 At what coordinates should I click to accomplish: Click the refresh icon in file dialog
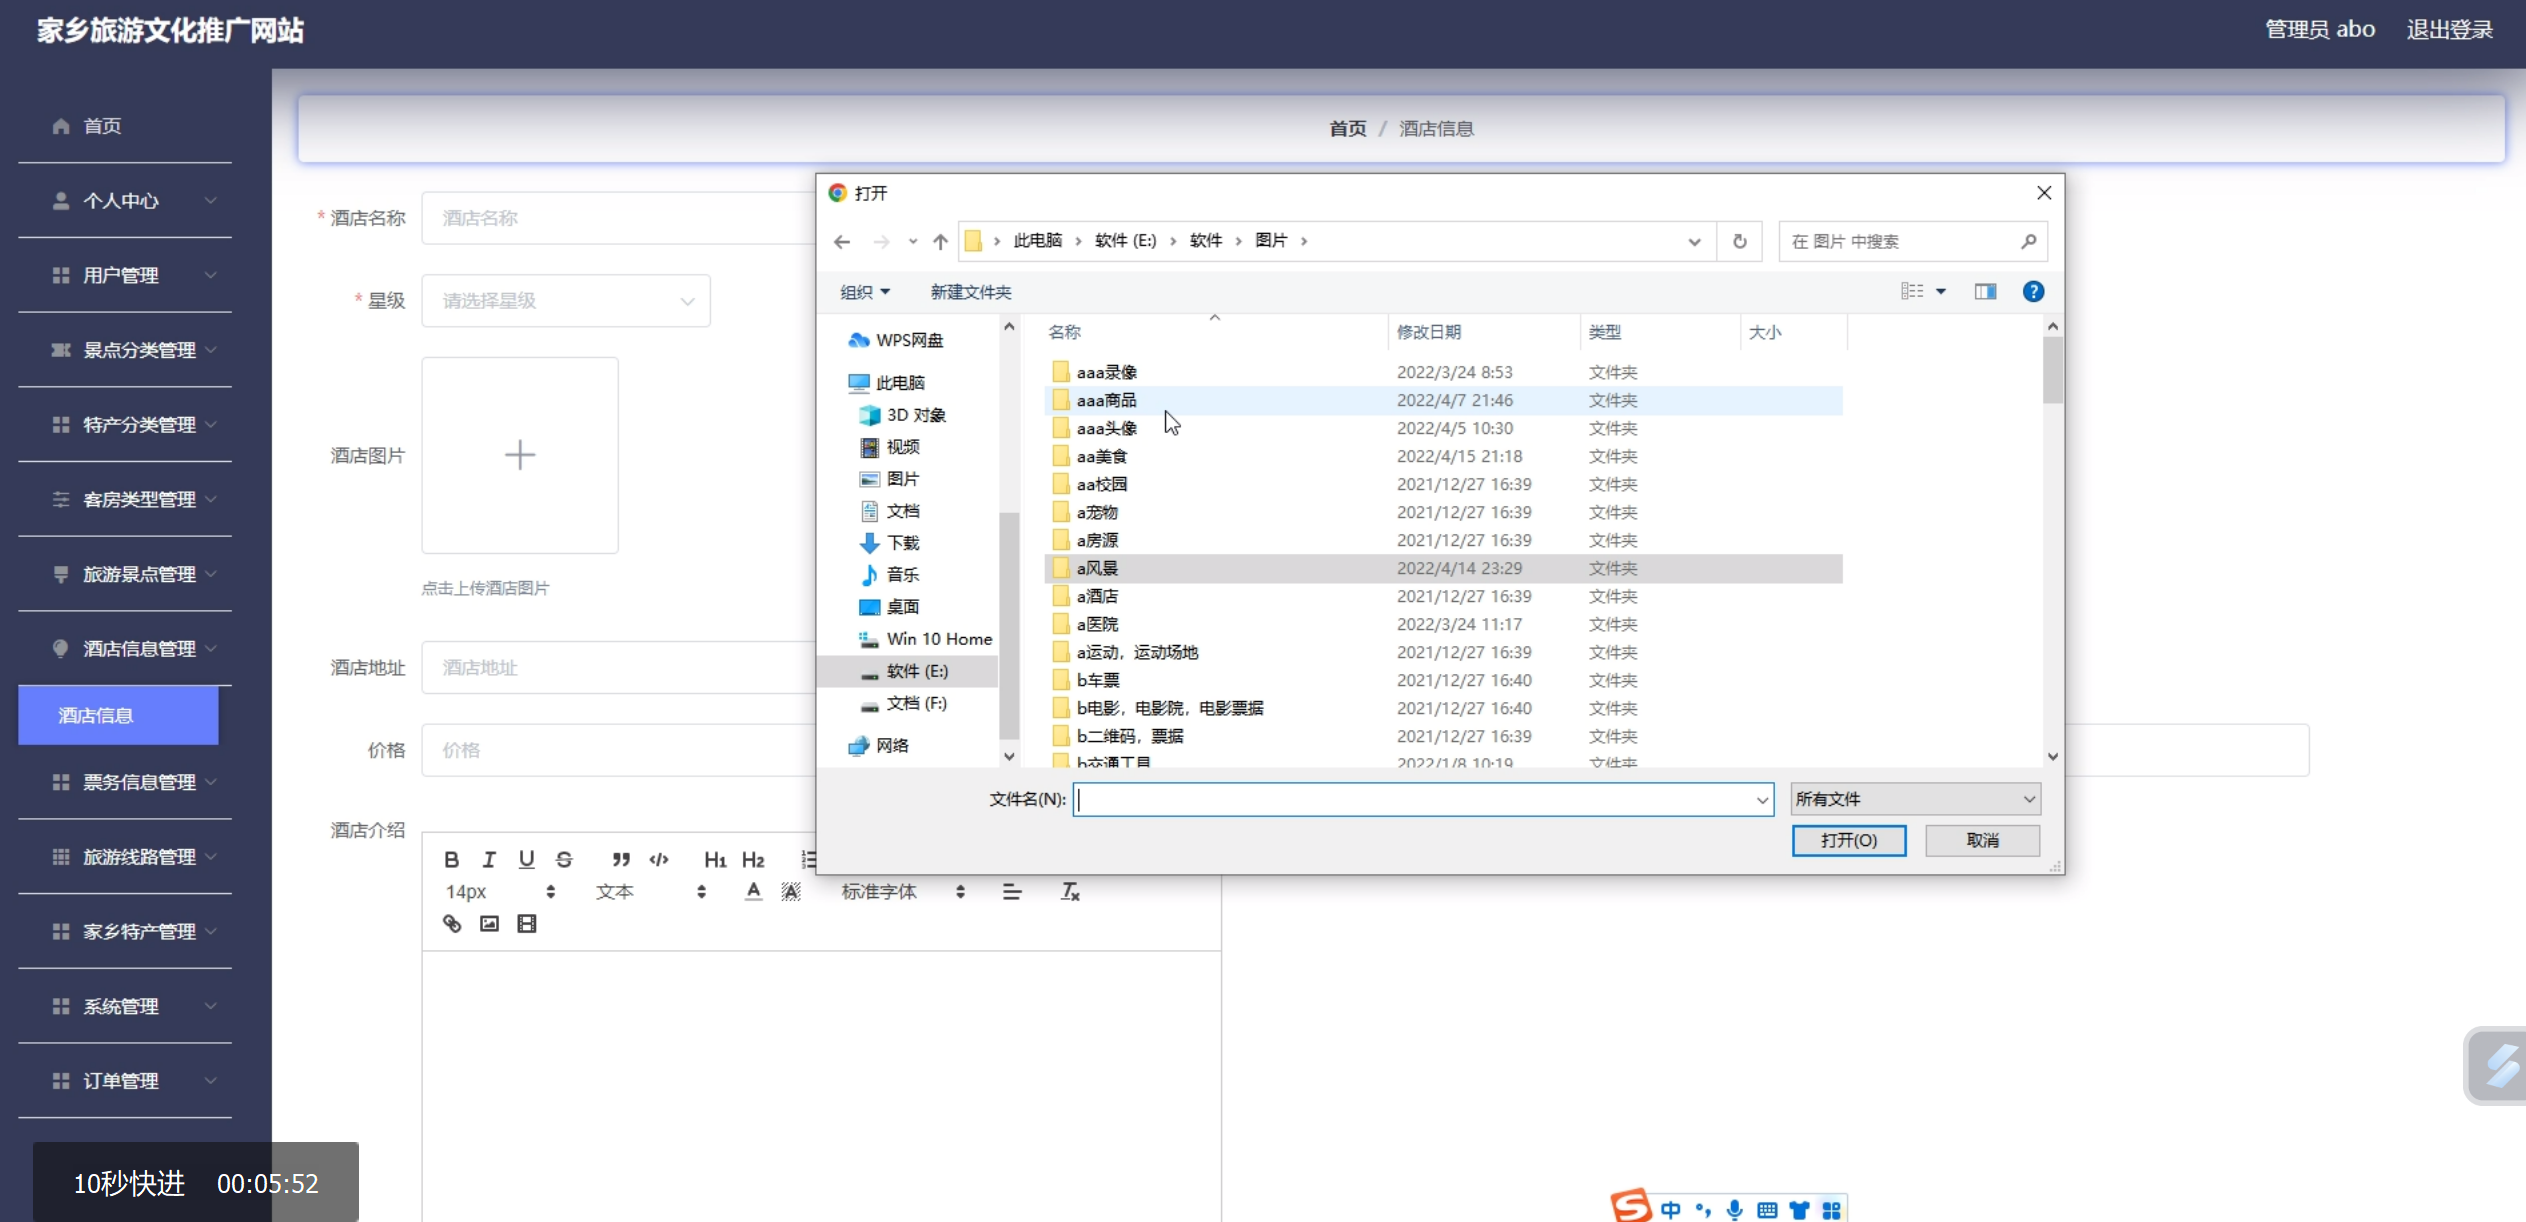click(1740, 241)
